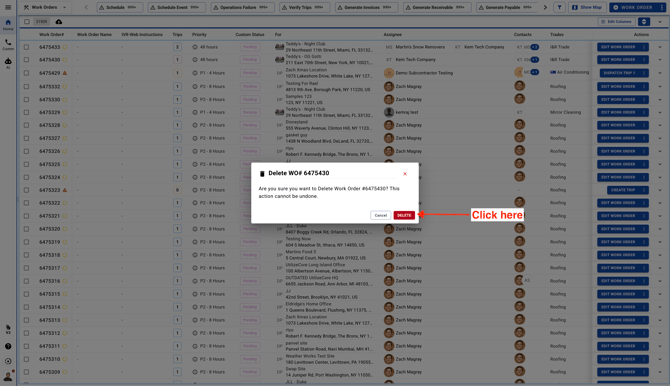The image size is (670, 386).
Task: Click the +2 contacts badge in row 6475433
Action: [x=535, y=47]
